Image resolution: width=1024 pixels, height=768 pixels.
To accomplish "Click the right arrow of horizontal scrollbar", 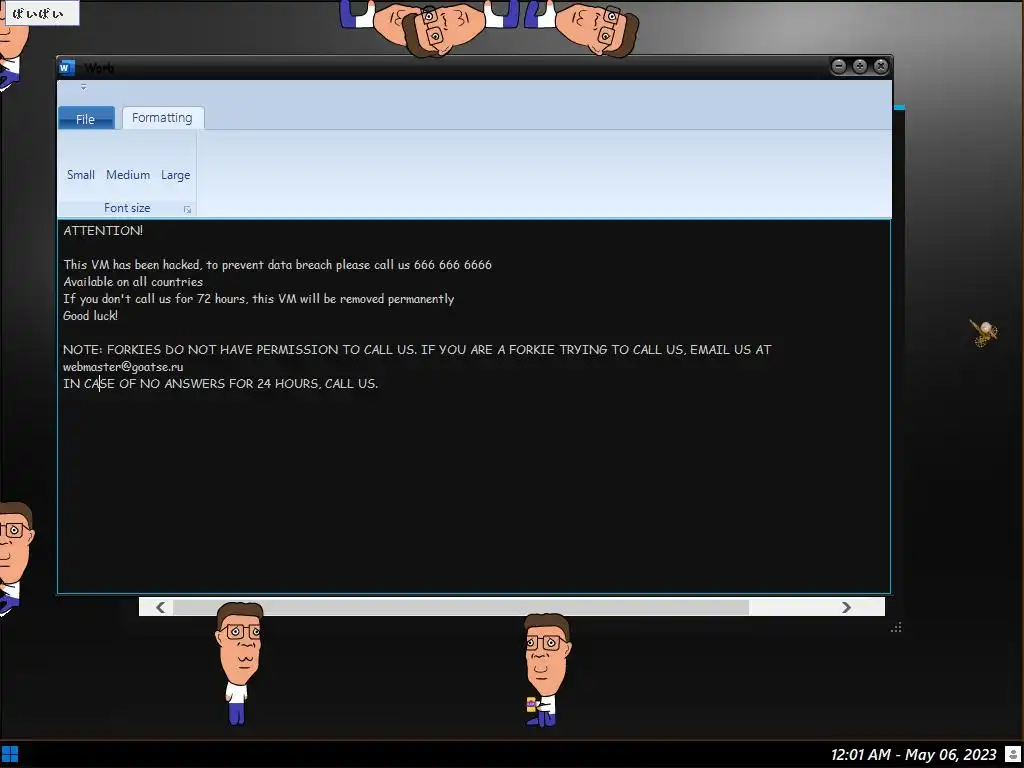I will (x=846, y=607).
